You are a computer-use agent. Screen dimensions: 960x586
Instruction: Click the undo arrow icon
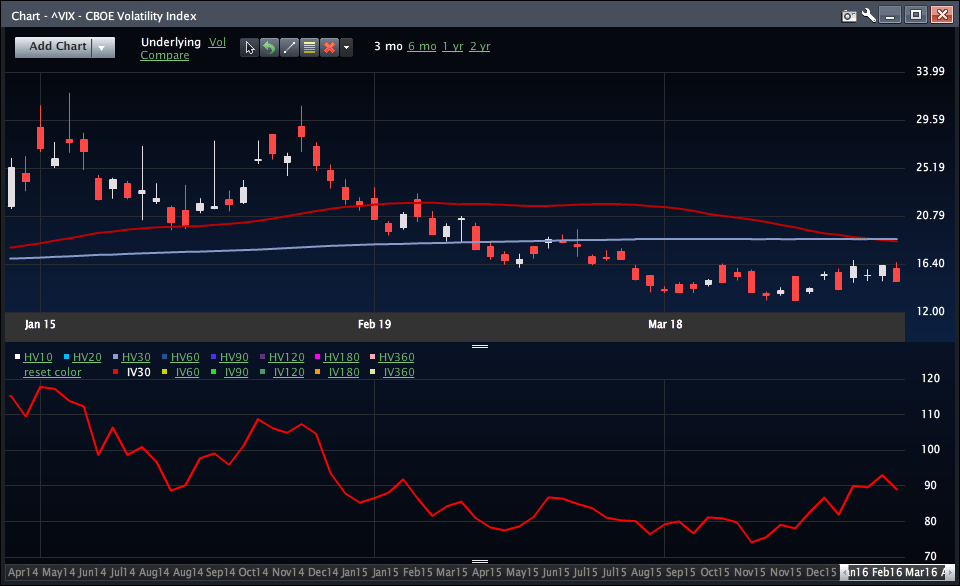[269, 46]
